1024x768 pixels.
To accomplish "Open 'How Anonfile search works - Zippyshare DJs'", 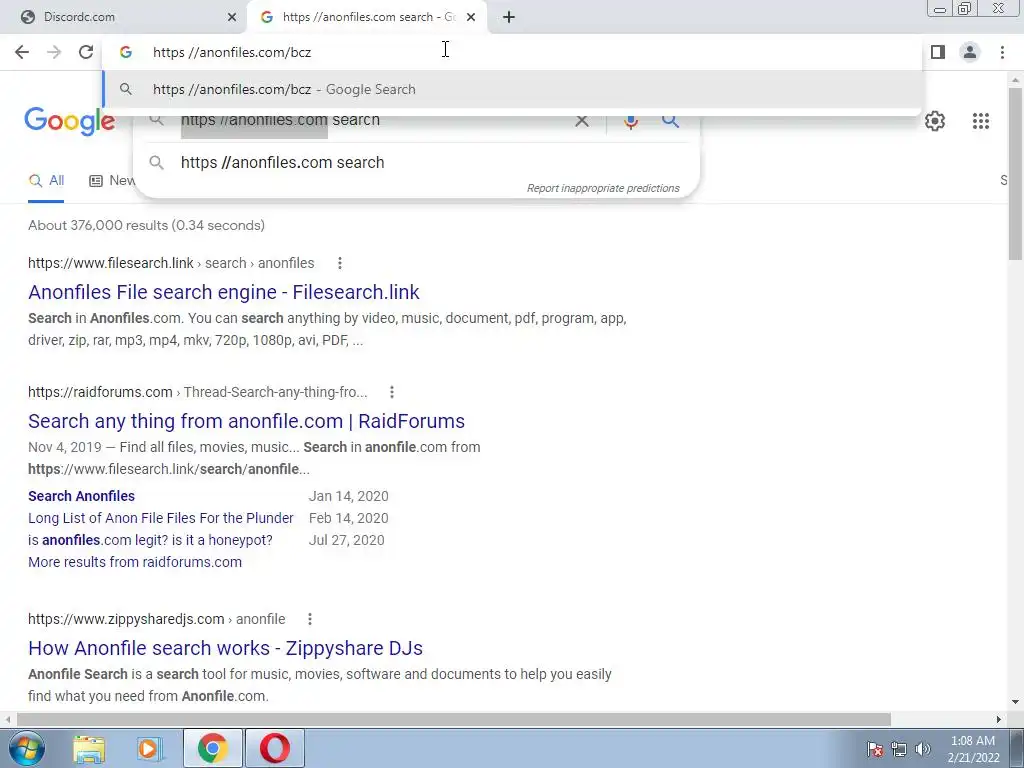I will [x=225, y=648].
